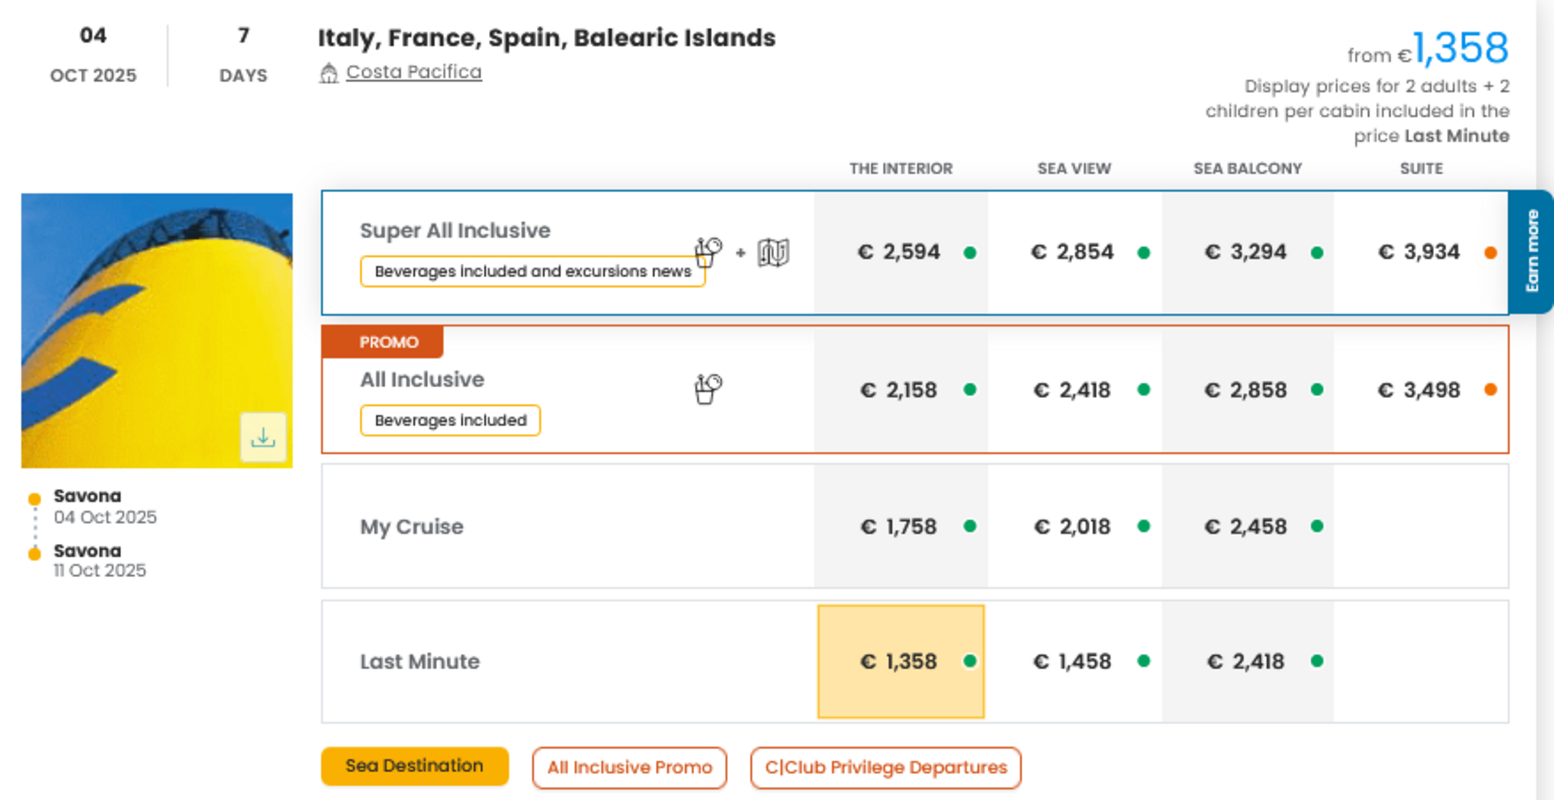1554x800 pixels.
Task: Click the download icon on ship image
Action: (263, 437)
